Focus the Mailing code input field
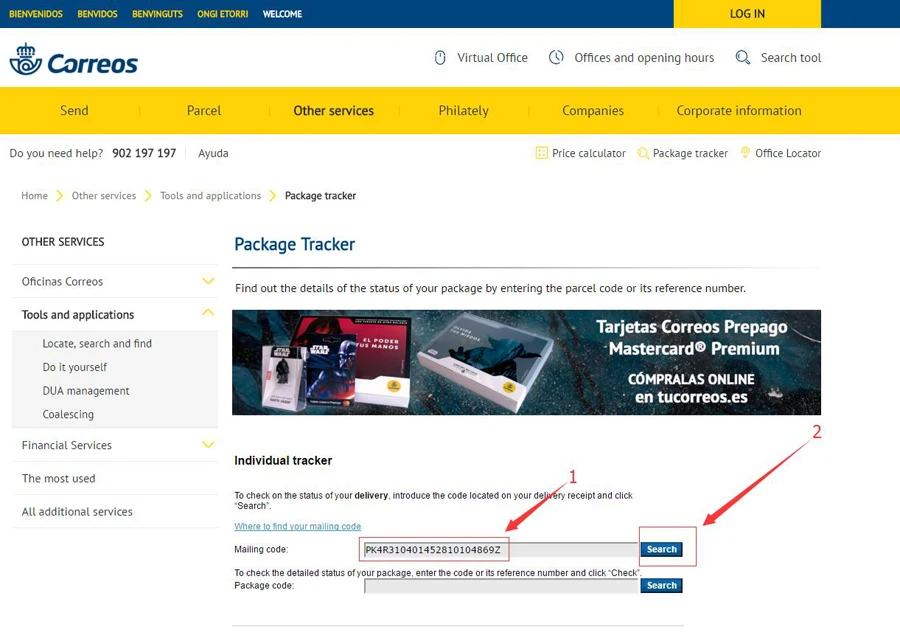The width and height of the screenshot is (900, 638). (501, 550)
